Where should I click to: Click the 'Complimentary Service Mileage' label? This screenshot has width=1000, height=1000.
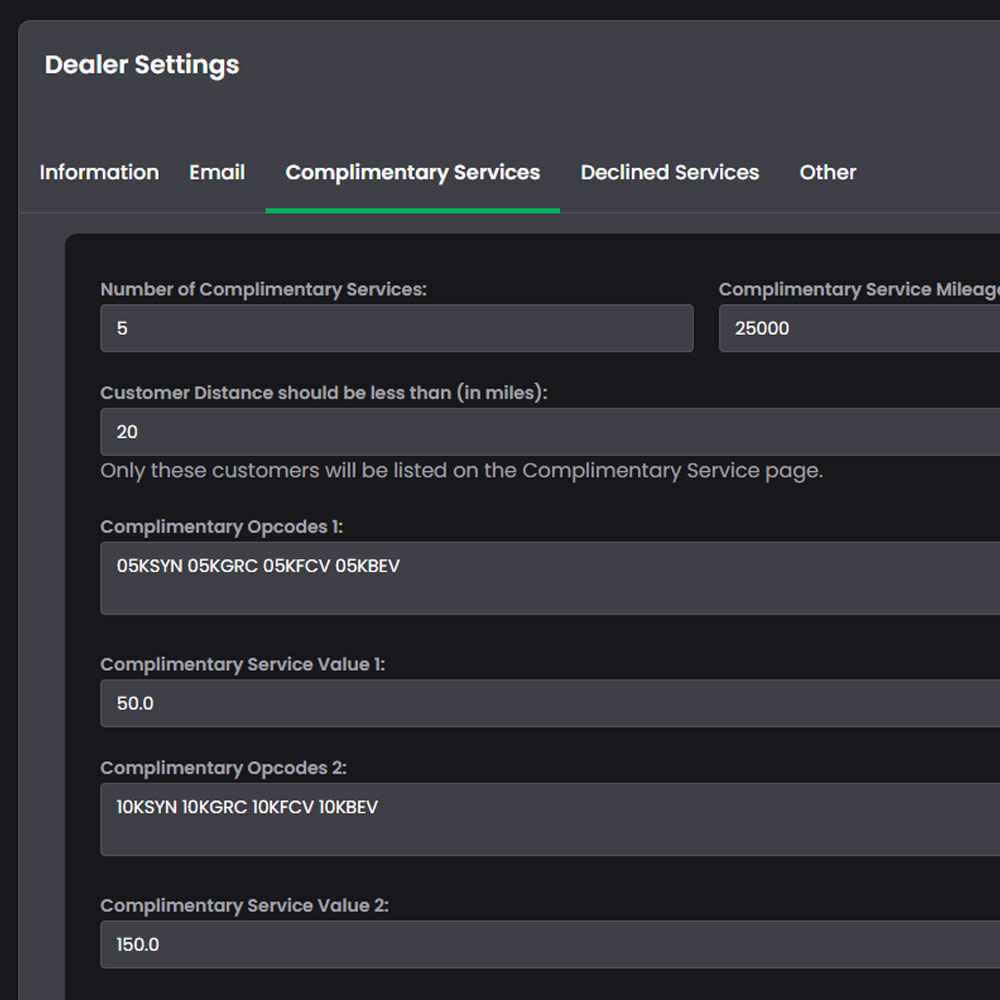click(x=859, y=290)
